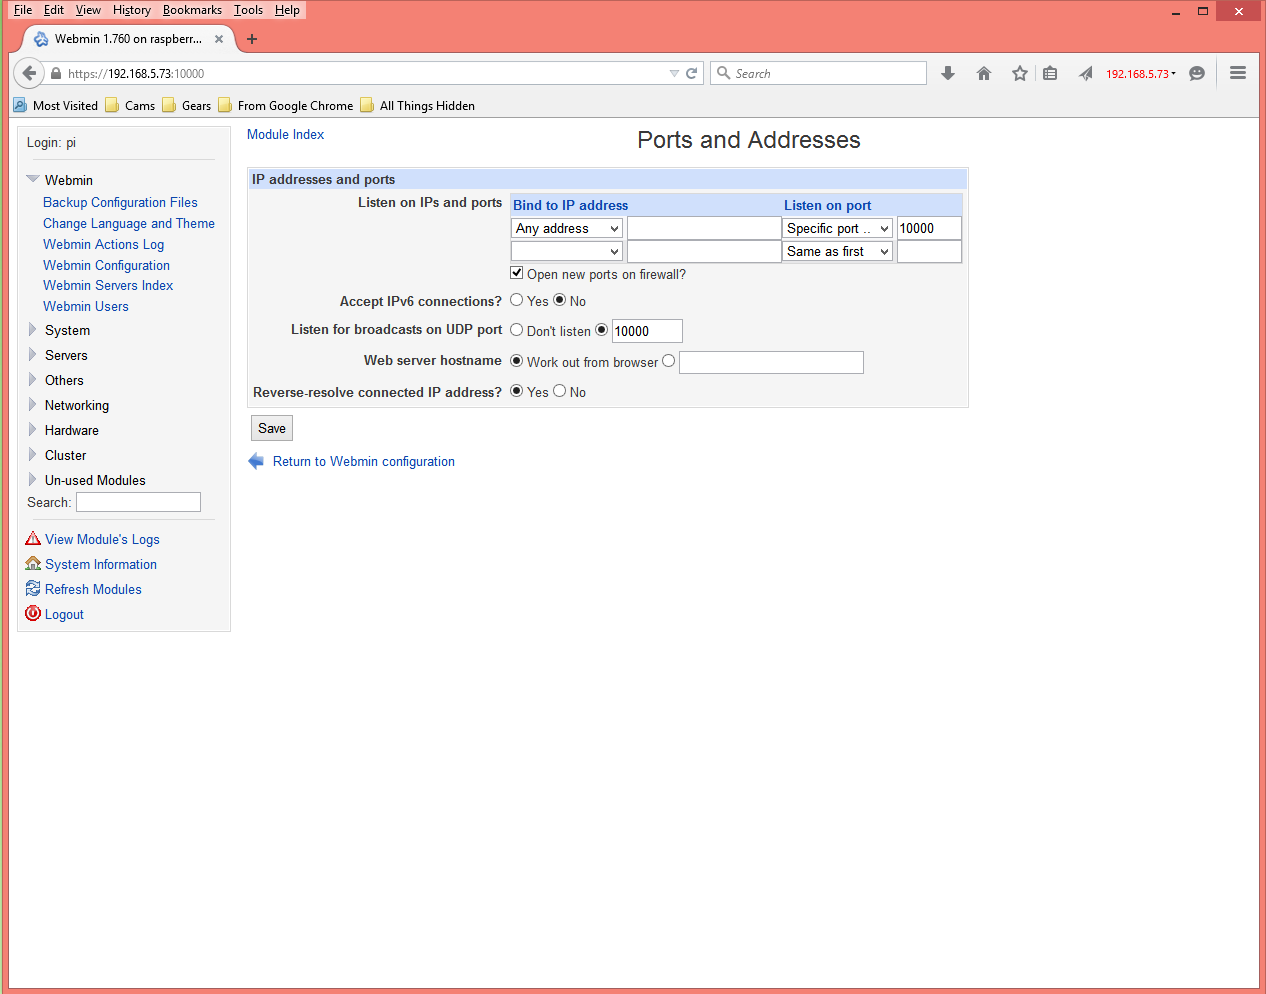Open the Edit menu
1266x994 pixels.
tap(54, 10)
